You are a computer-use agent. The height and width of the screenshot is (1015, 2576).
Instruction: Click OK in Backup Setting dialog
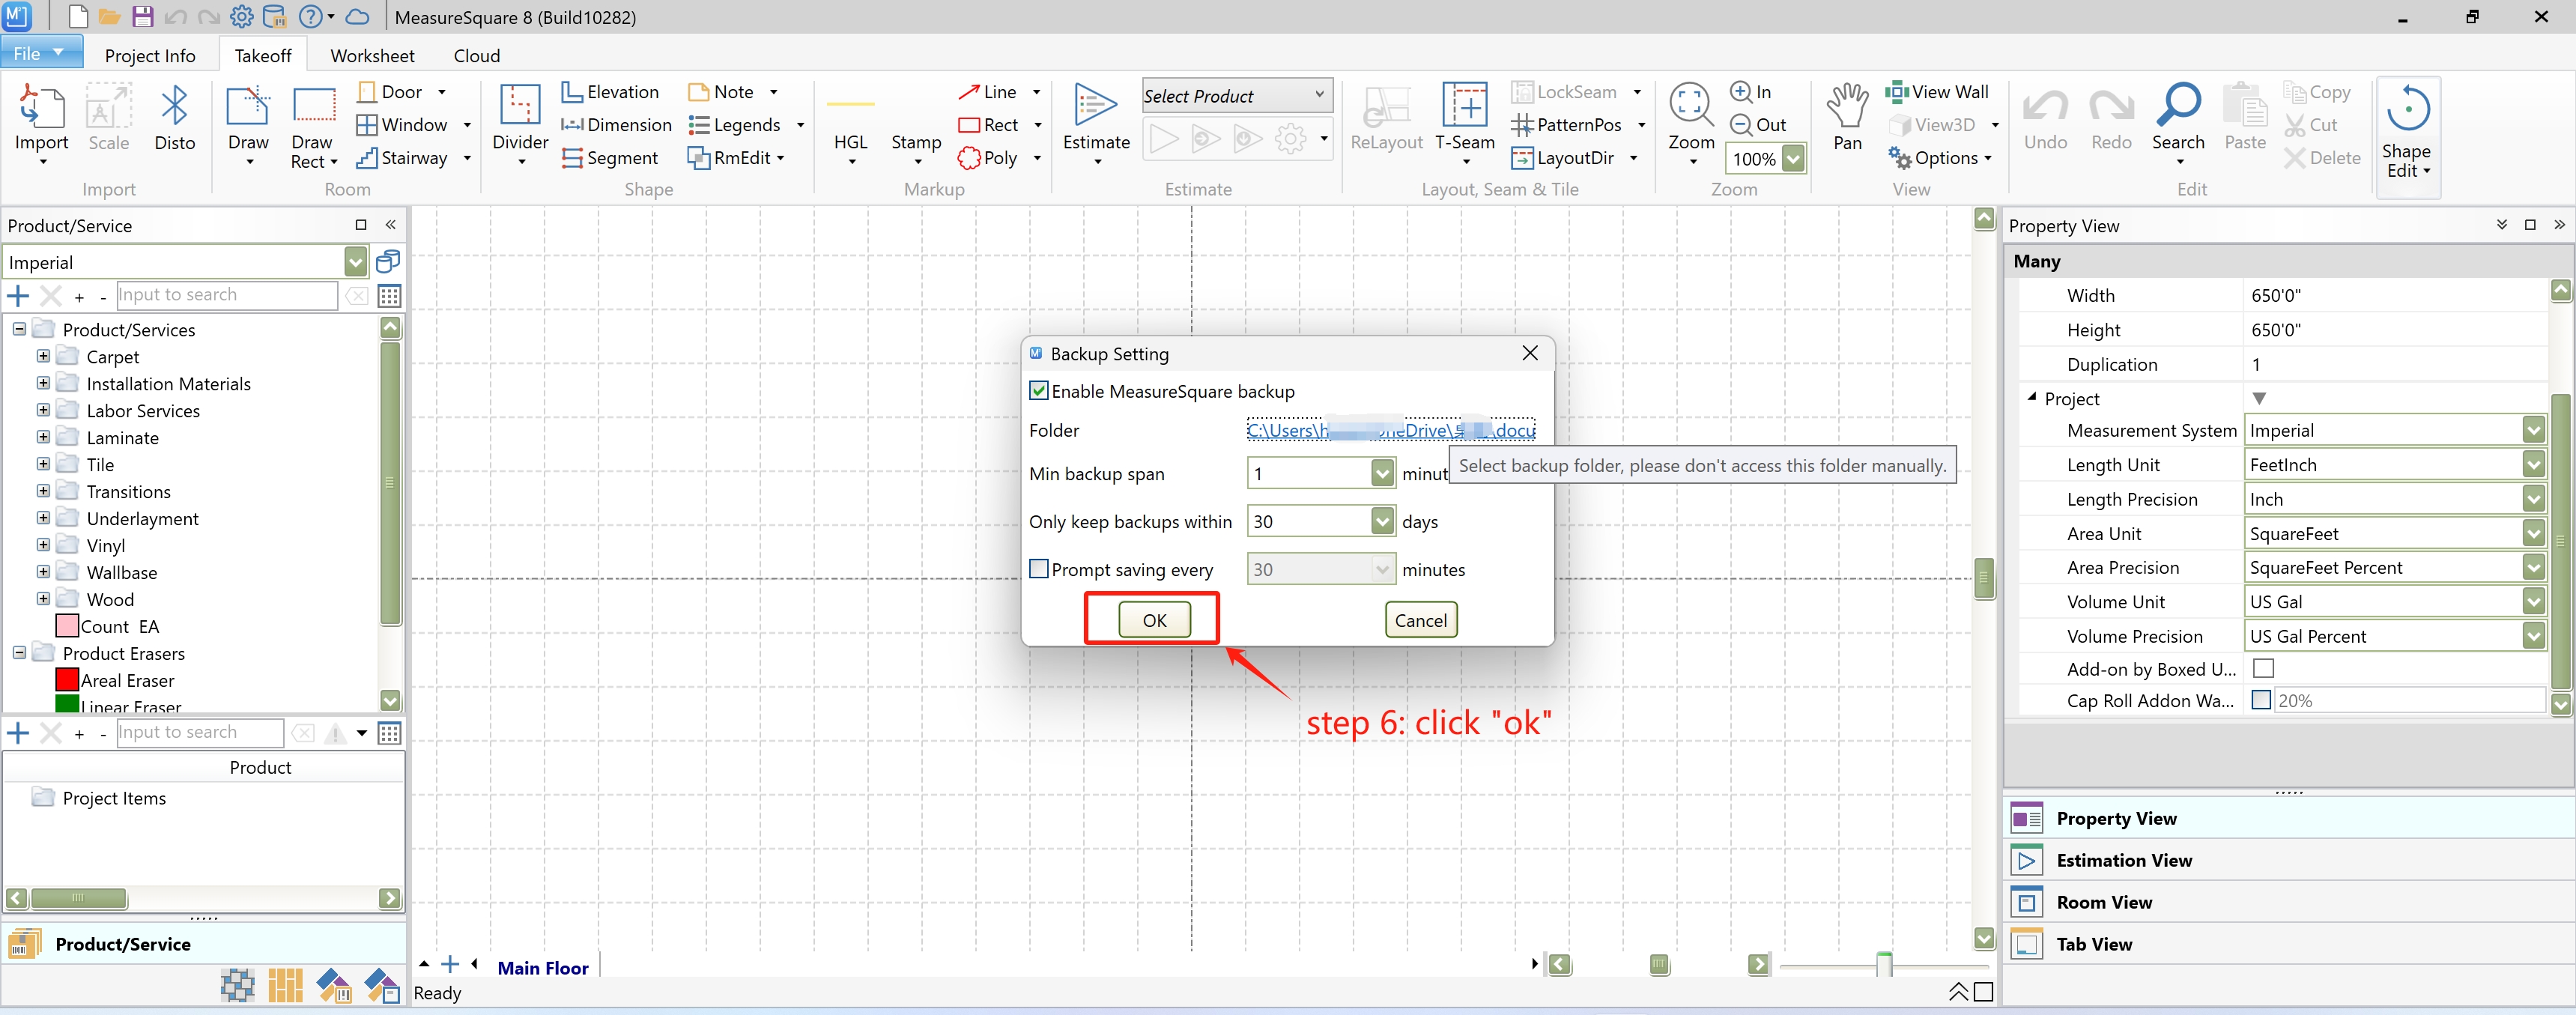tap(1154, 620)
